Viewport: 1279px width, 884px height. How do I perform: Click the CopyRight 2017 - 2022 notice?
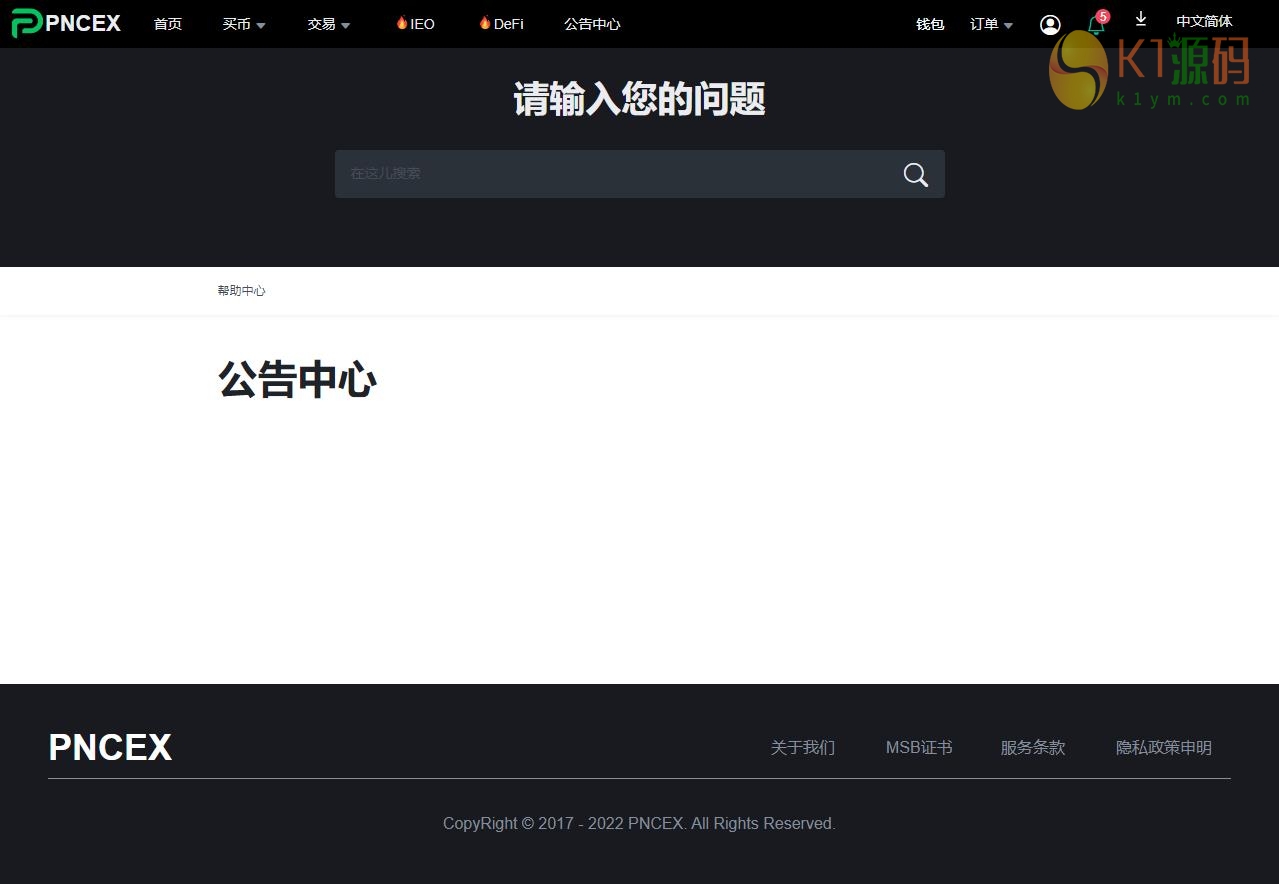click(x=639, y=824)
